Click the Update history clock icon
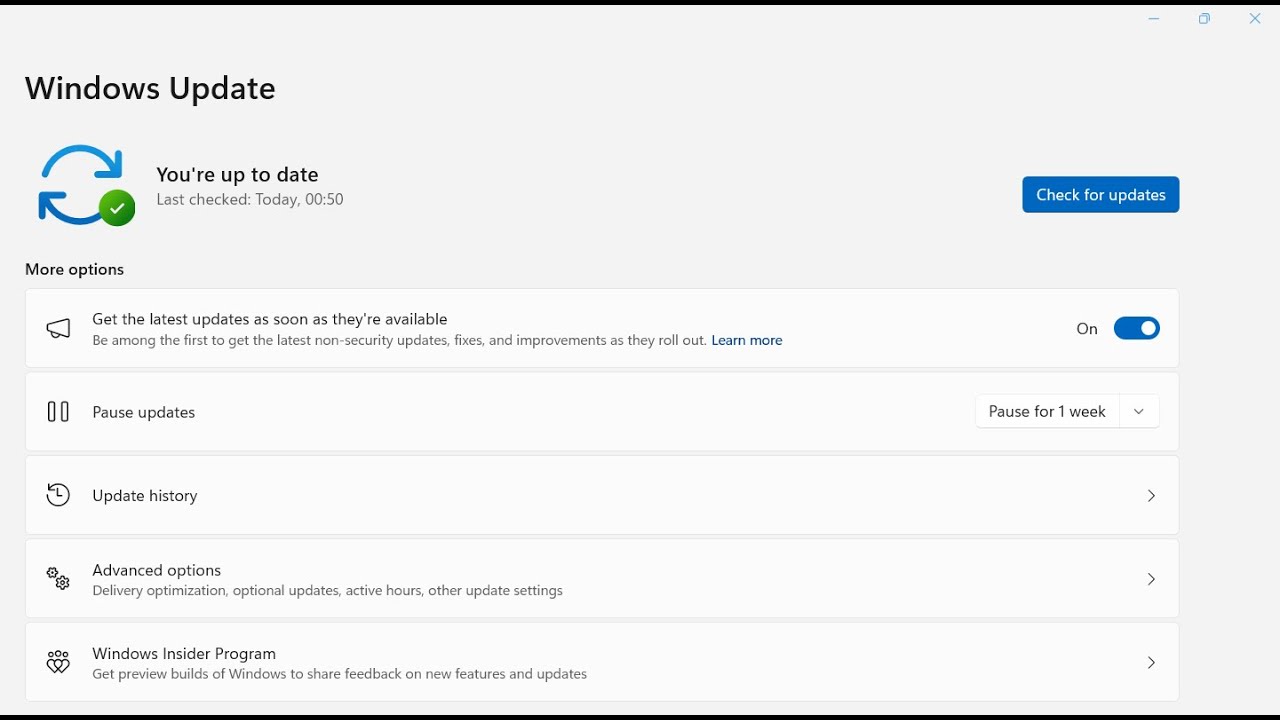Viewport: 1280px width, 720px height. [x=58, y=495]
